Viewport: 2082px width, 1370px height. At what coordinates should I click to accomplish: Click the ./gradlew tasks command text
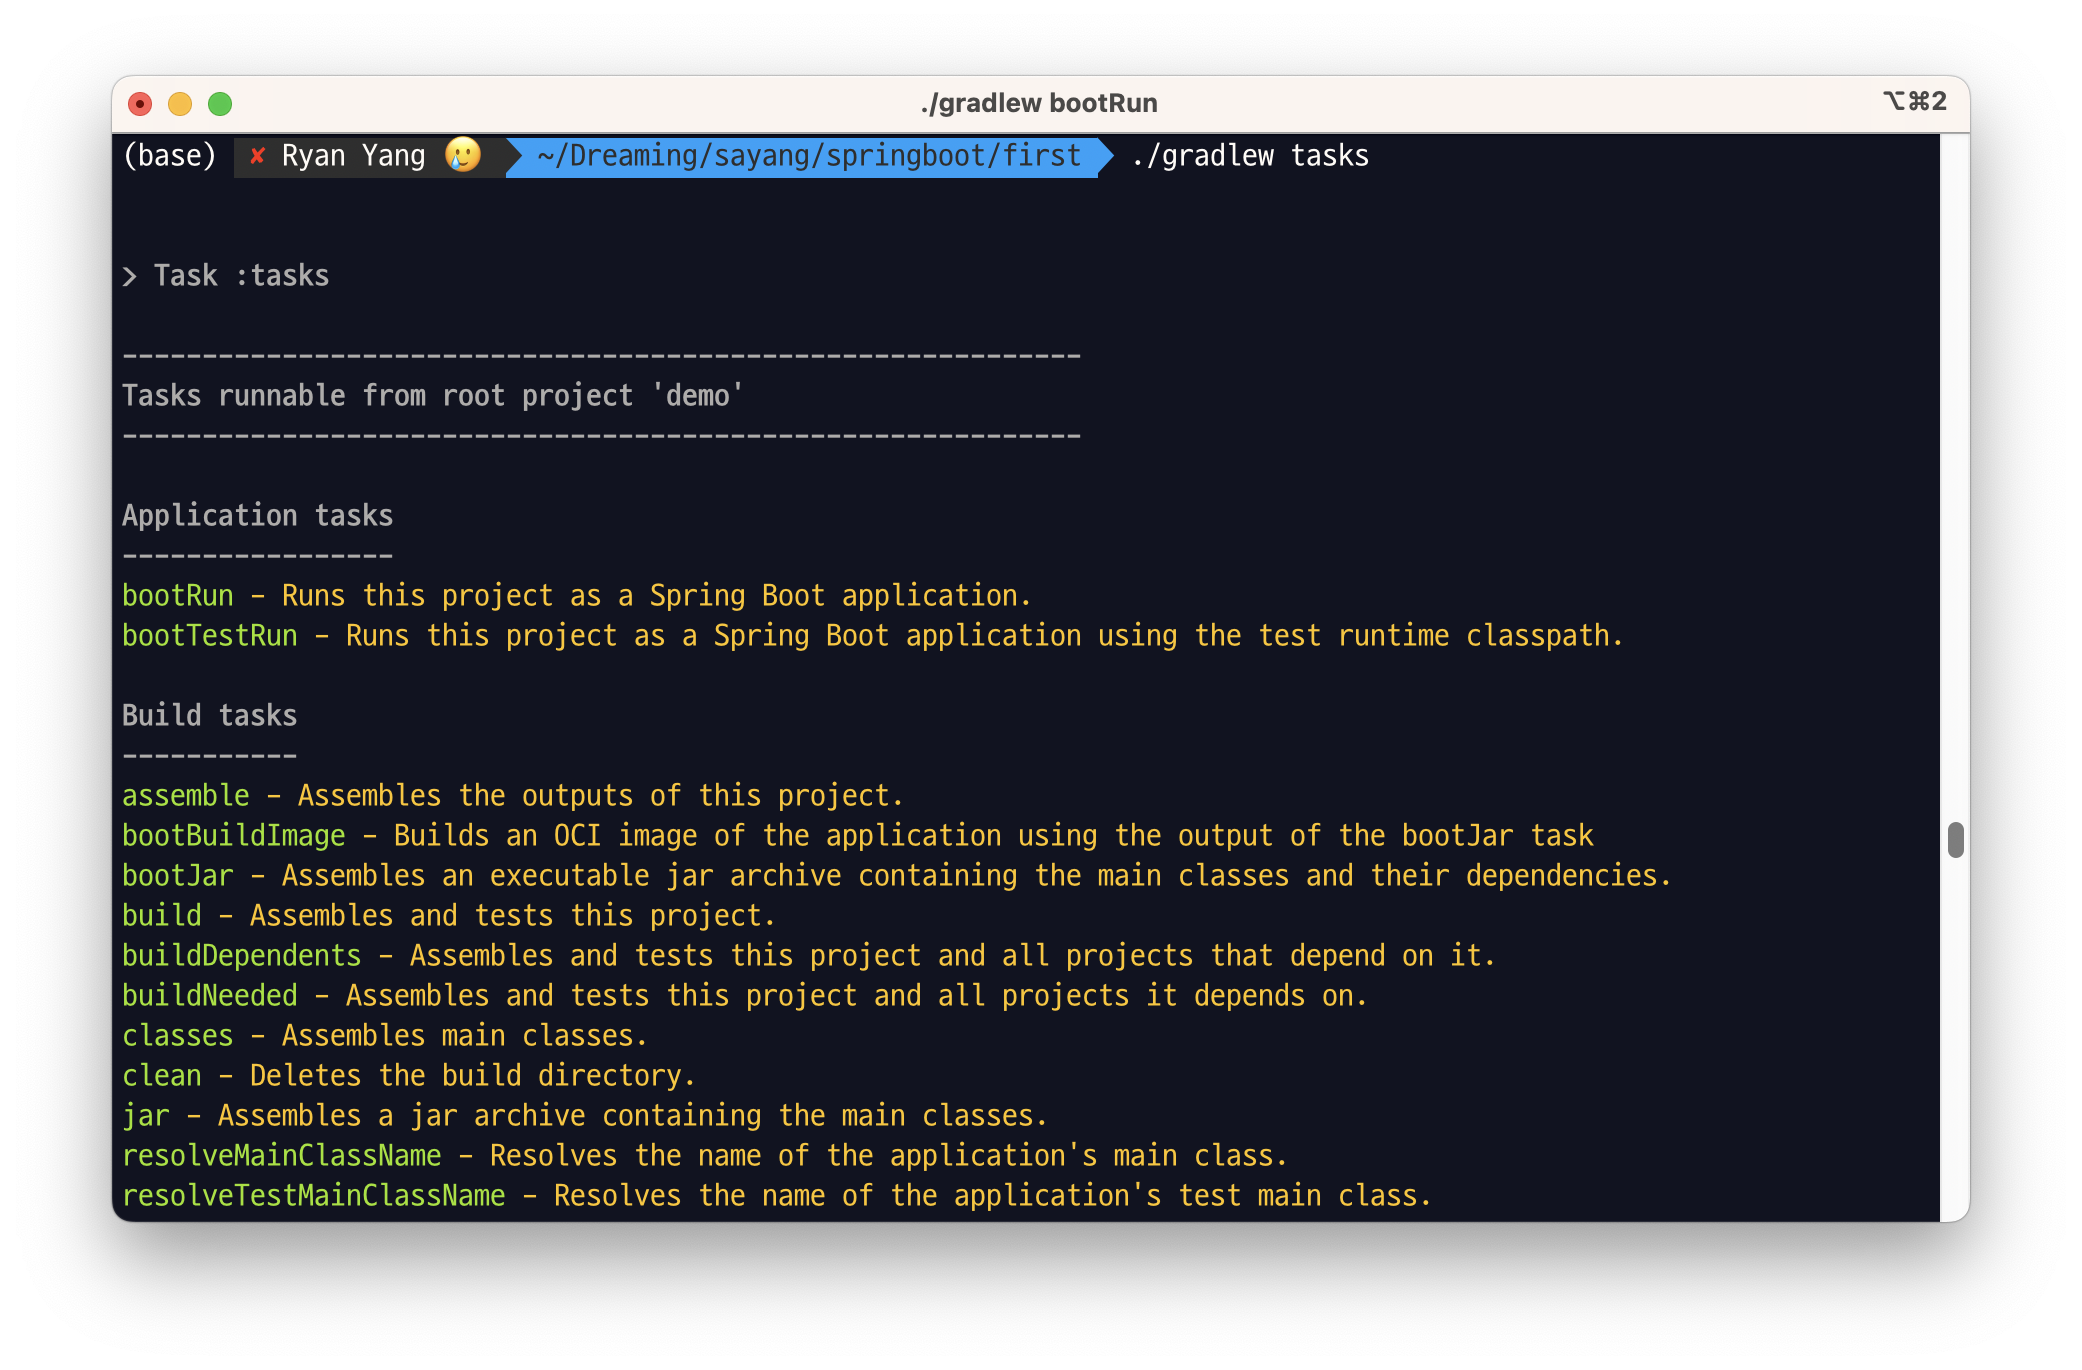(x=1250, y=156)
